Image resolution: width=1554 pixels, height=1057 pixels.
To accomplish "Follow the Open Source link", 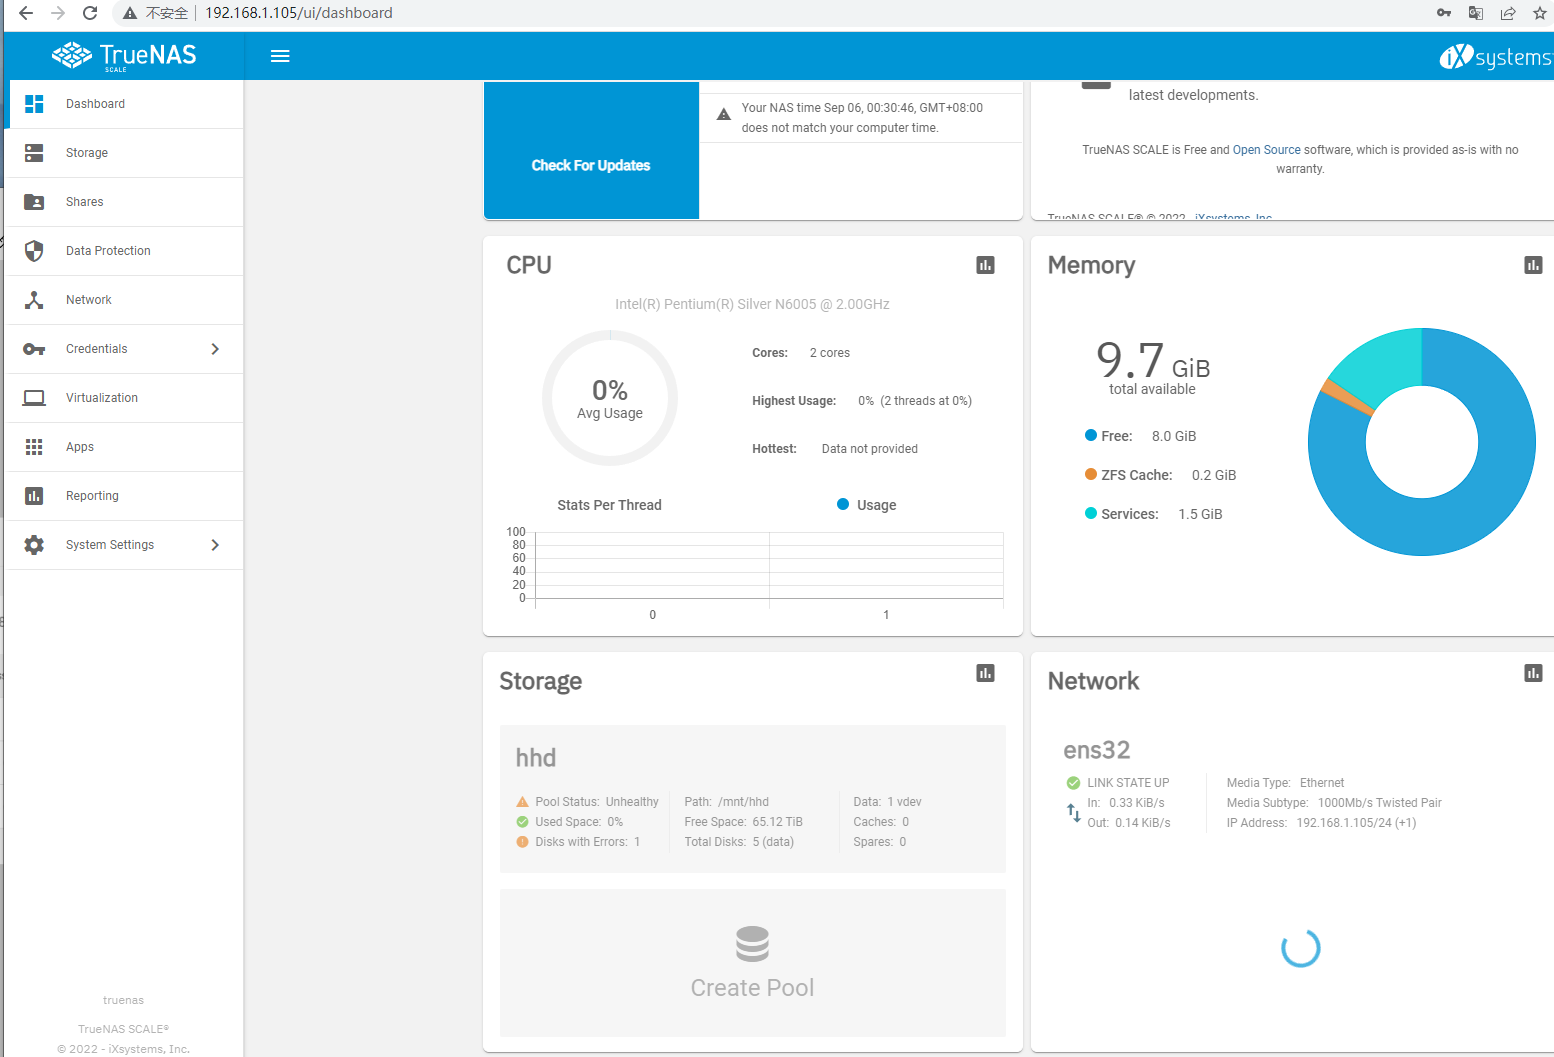I will 1266,150.
